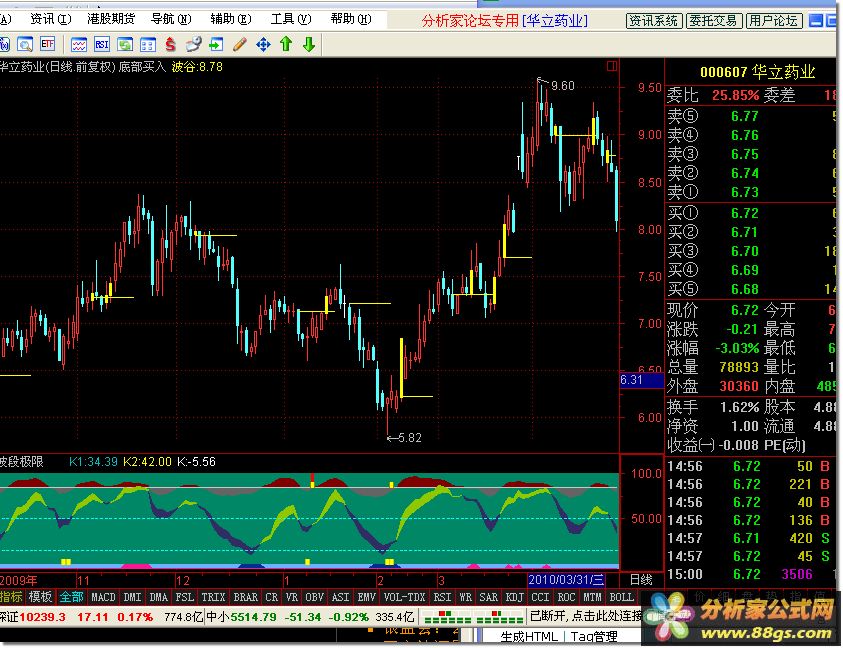Click the magnifier search window icon

[x=25, y=45]
